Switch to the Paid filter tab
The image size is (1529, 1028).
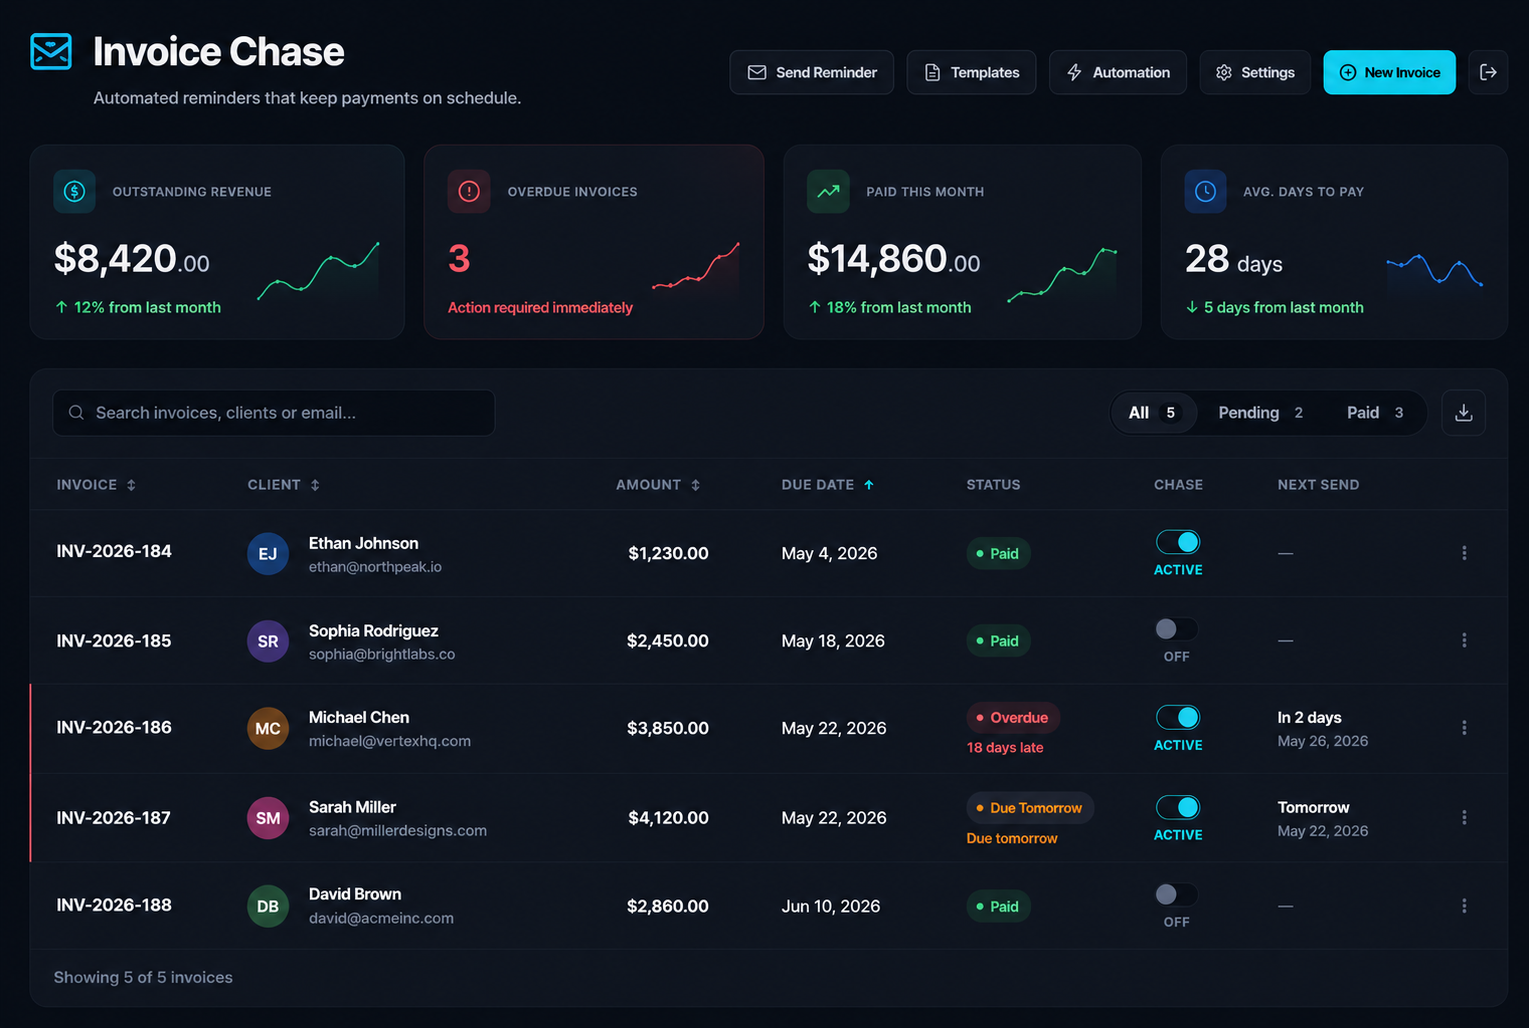click(1375, 413)
